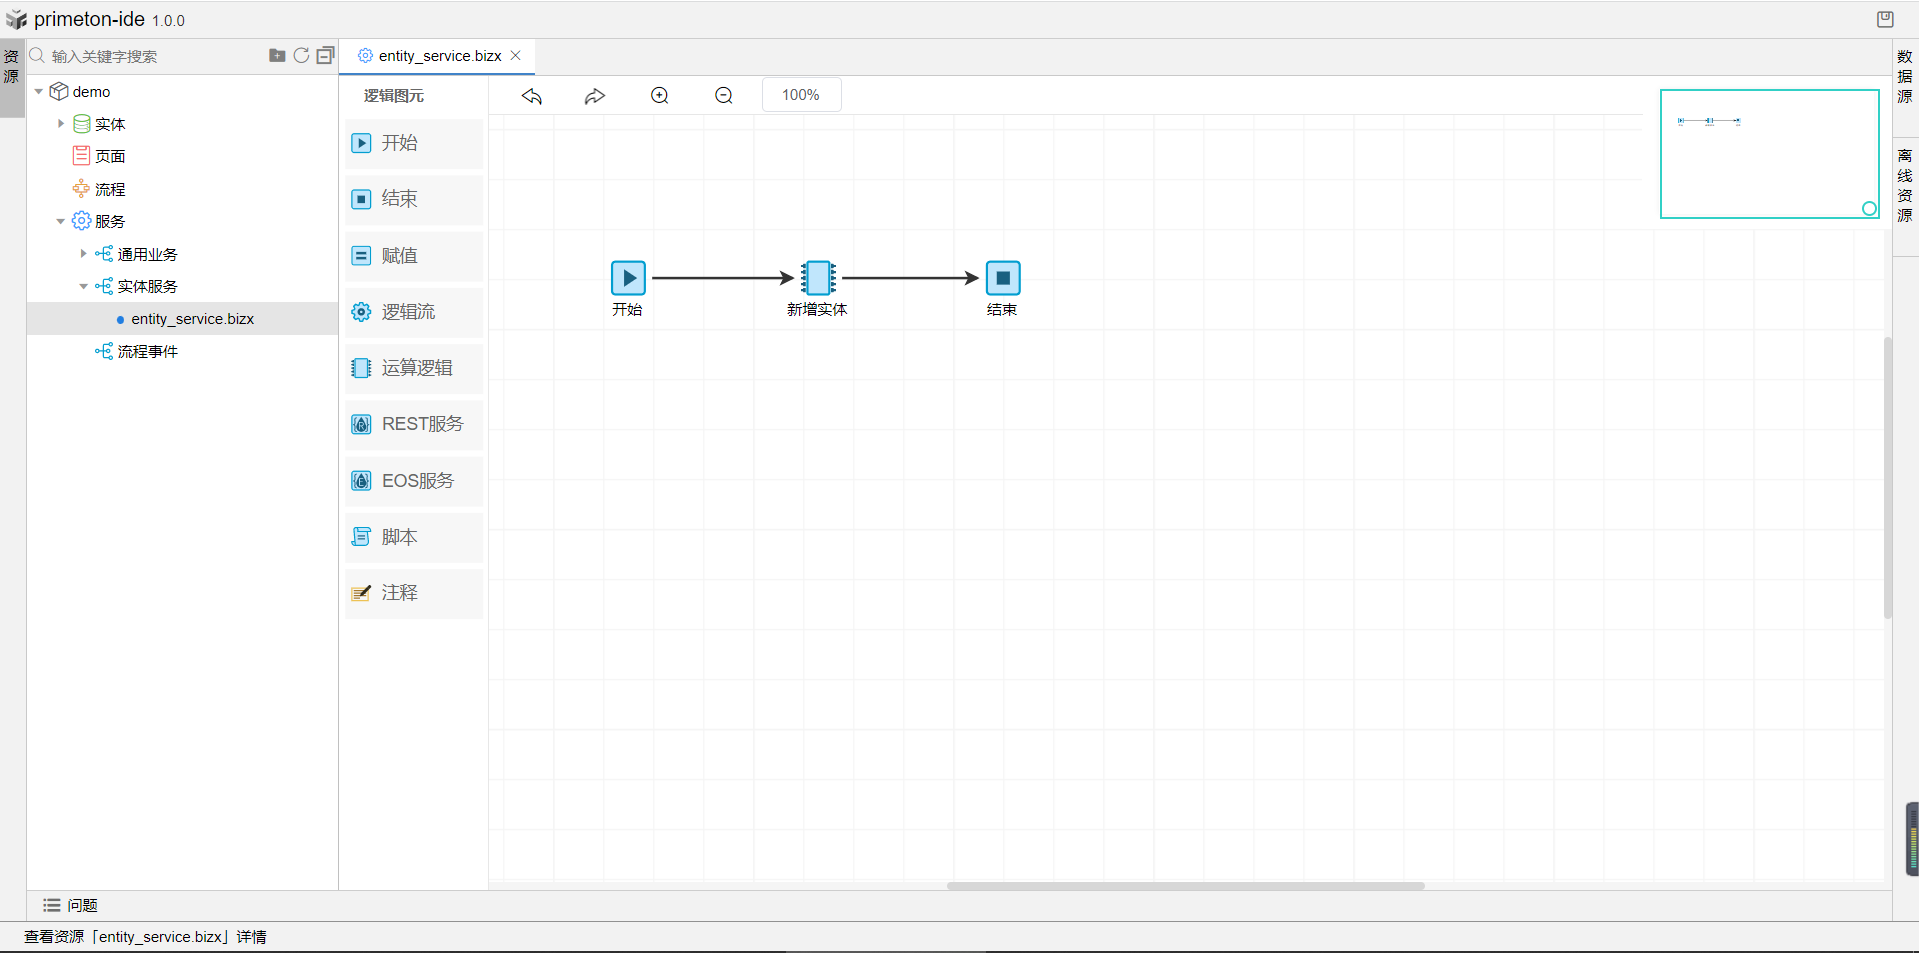Click the 结束 node on the canvas

tap(1003, 278)
